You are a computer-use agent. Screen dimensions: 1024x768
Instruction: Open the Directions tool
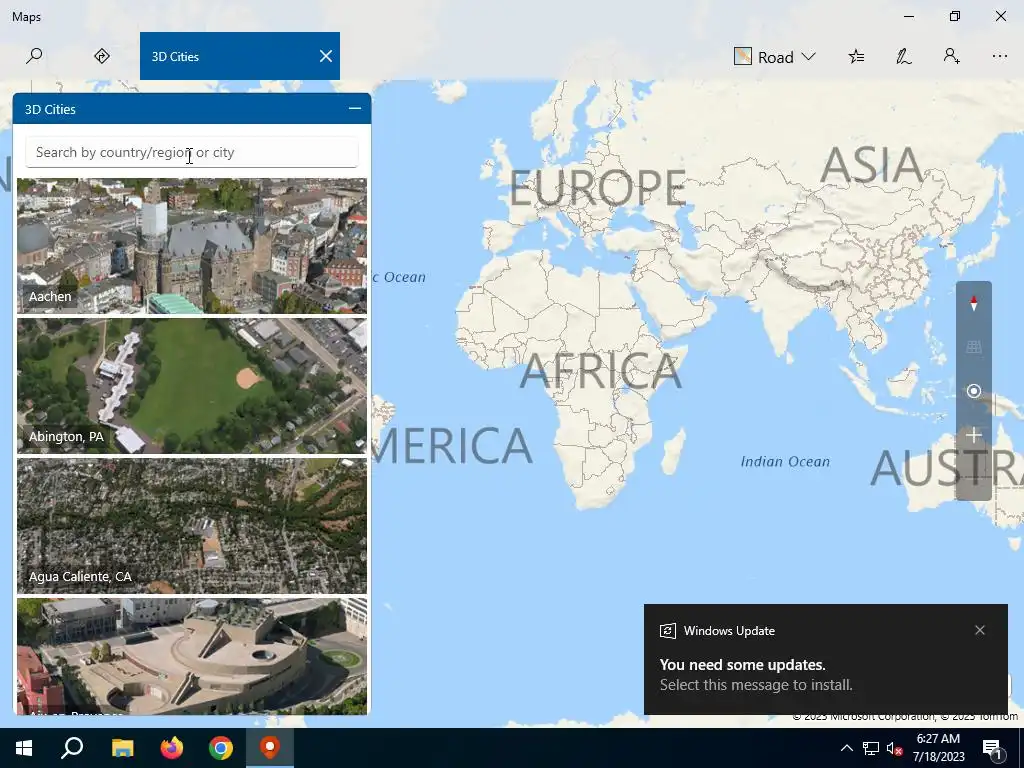pos(102,56)
